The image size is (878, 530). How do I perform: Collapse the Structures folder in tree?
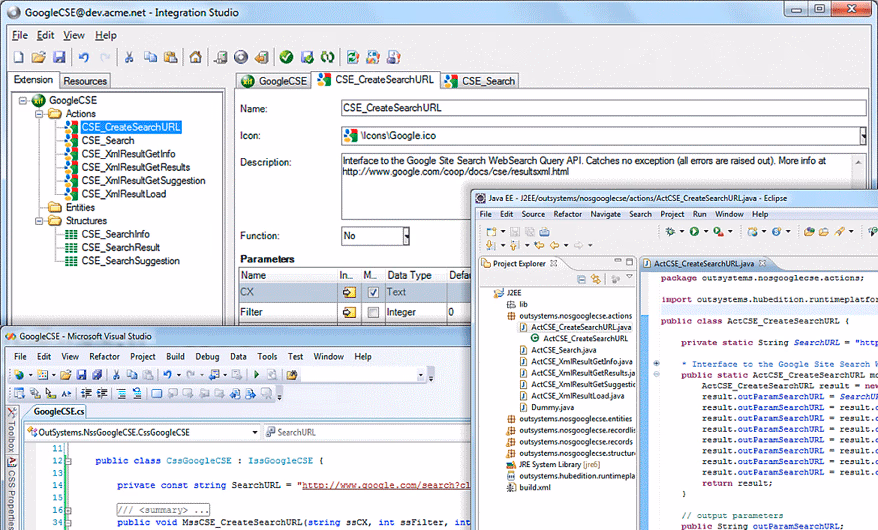[x=39, y=221]
